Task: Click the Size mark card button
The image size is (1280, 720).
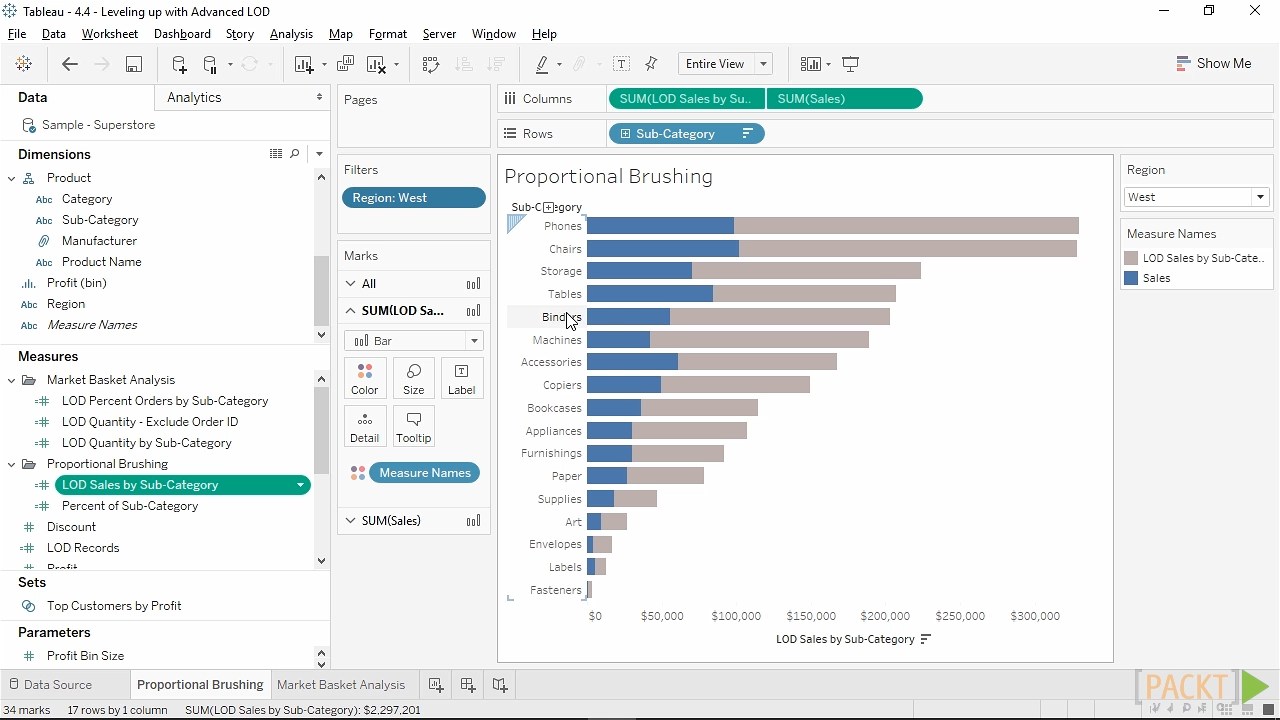Action: click(413, 379)
